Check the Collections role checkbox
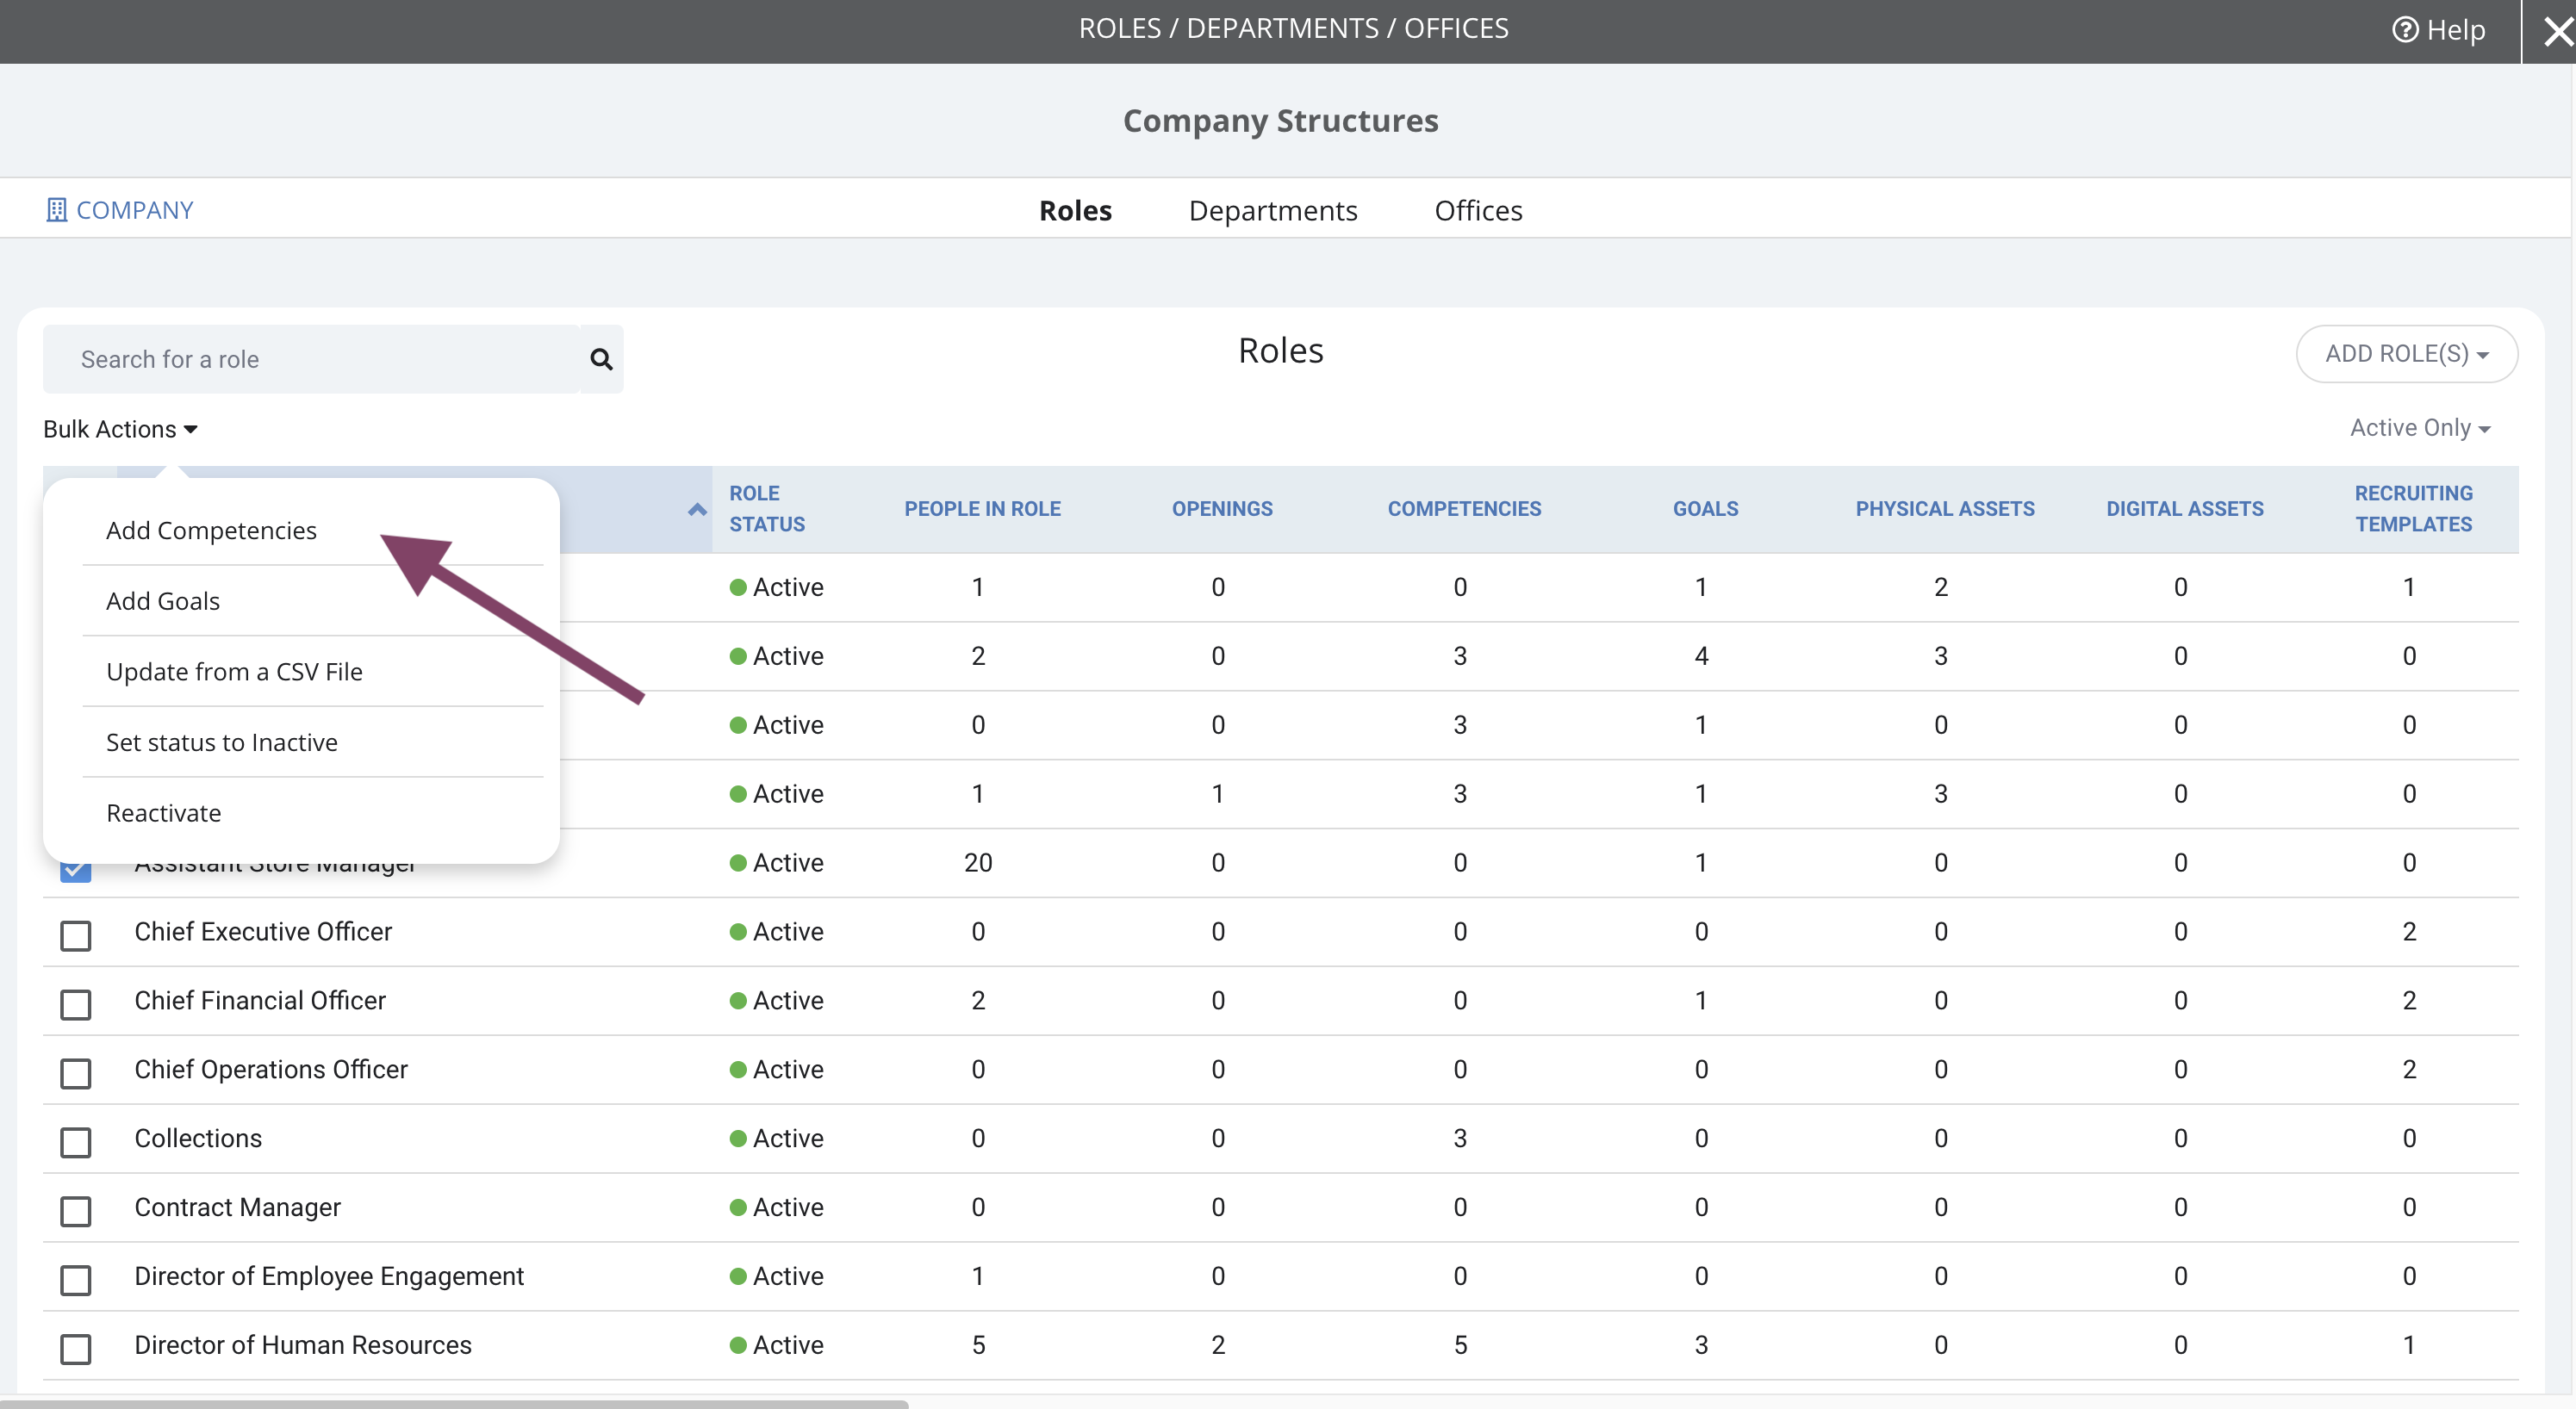The image size is (2576, 1409). point(75,1143)
